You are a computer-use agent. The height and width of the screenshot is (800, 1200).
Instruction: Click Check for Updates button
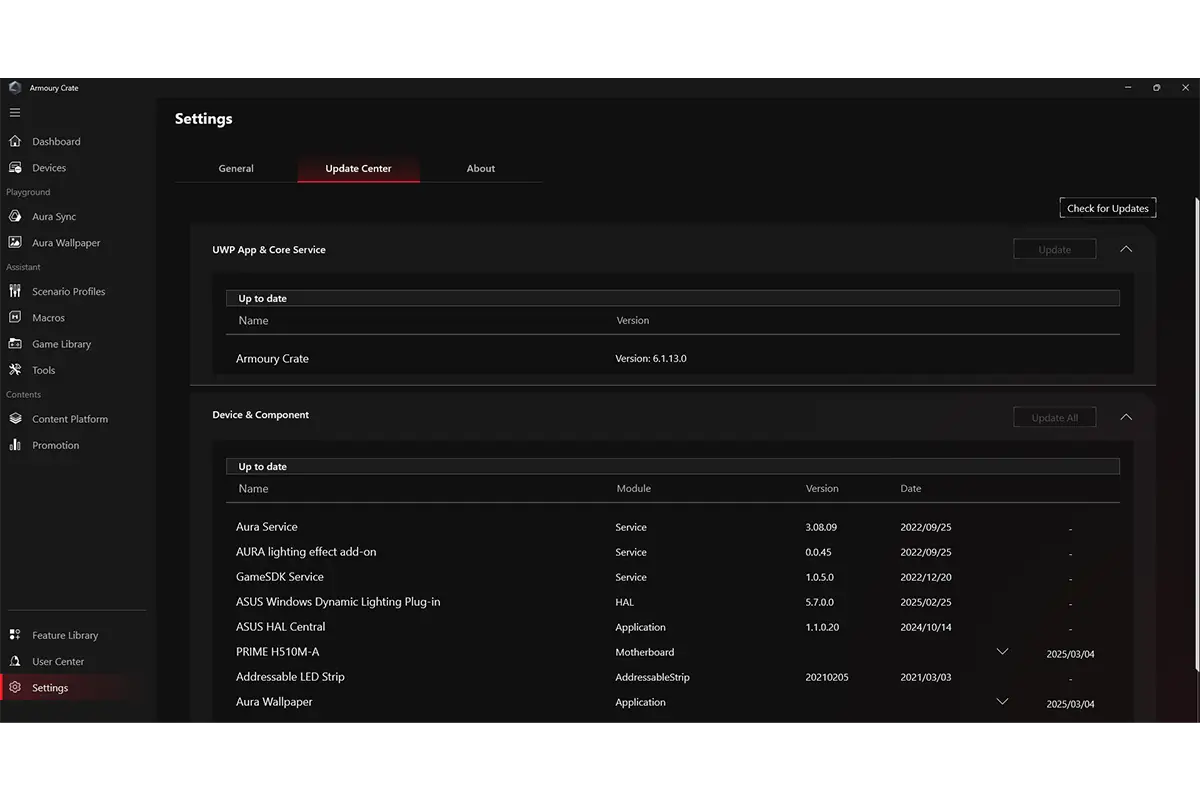pos(1108,208)
